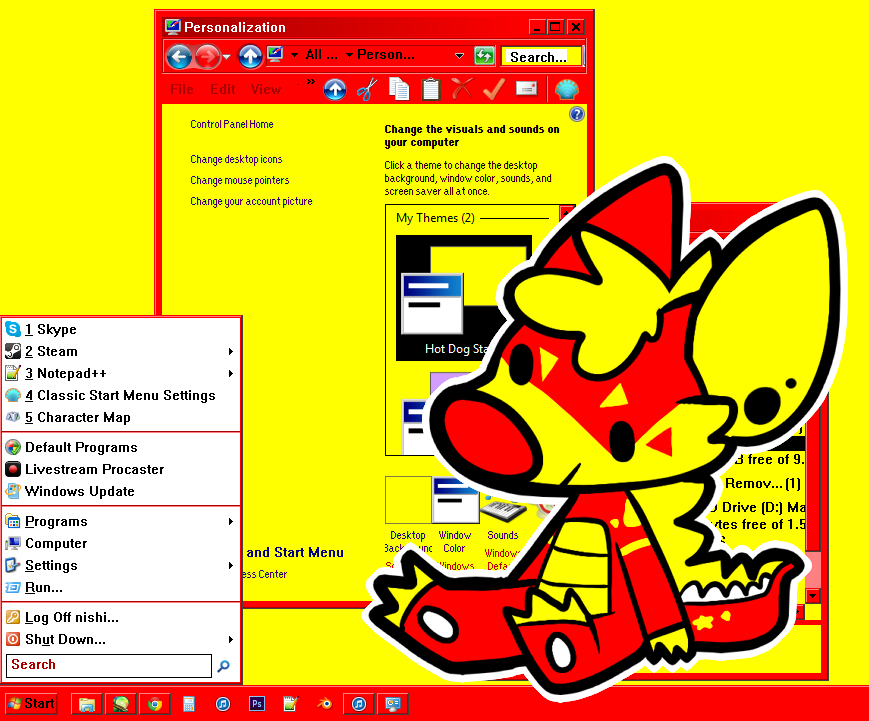Show hidden toolbar items with the chevron
The height and width of the screenshot is (721, 869).
coord(310,83)
